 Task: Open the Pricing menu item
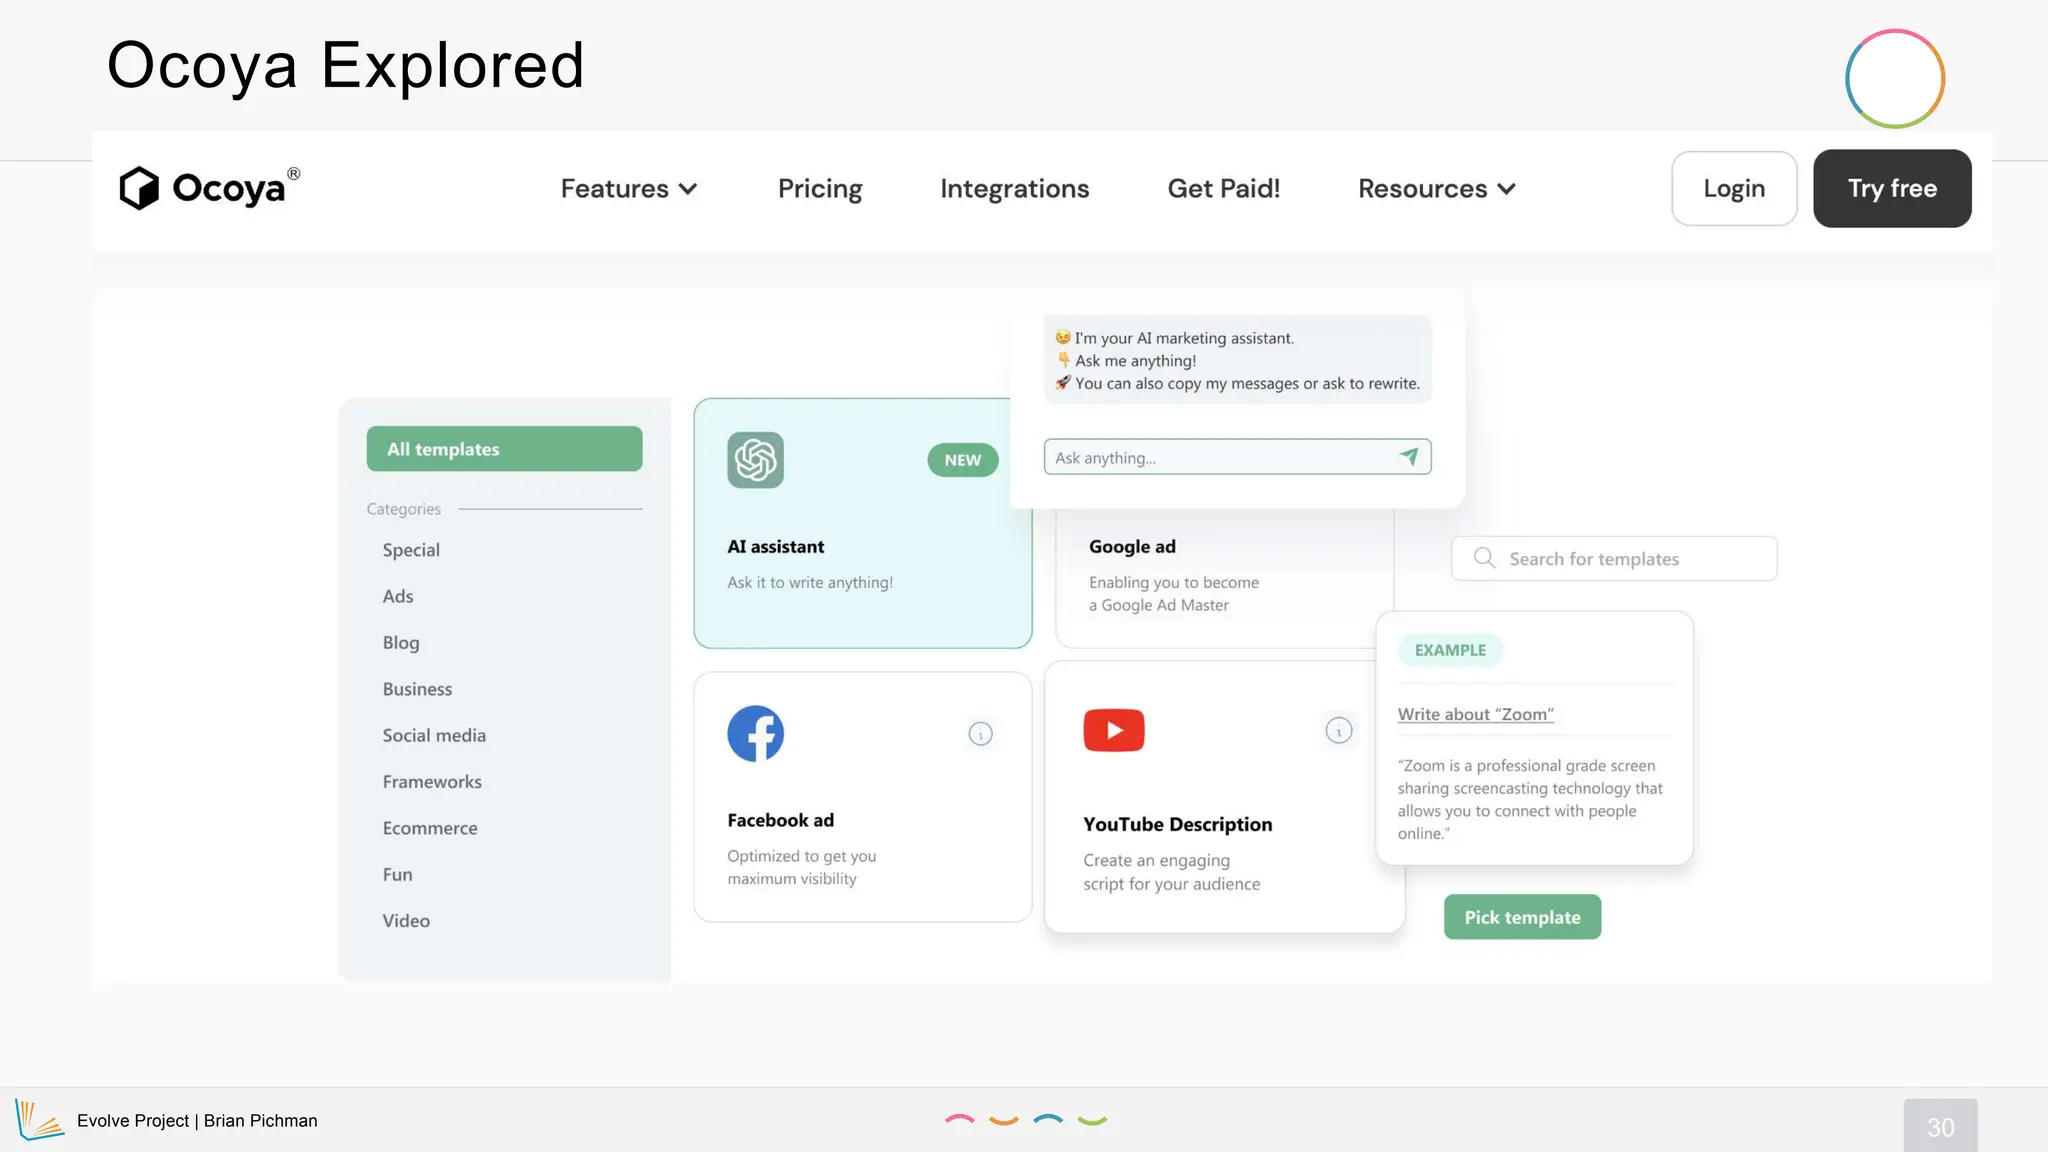(820, 189)
